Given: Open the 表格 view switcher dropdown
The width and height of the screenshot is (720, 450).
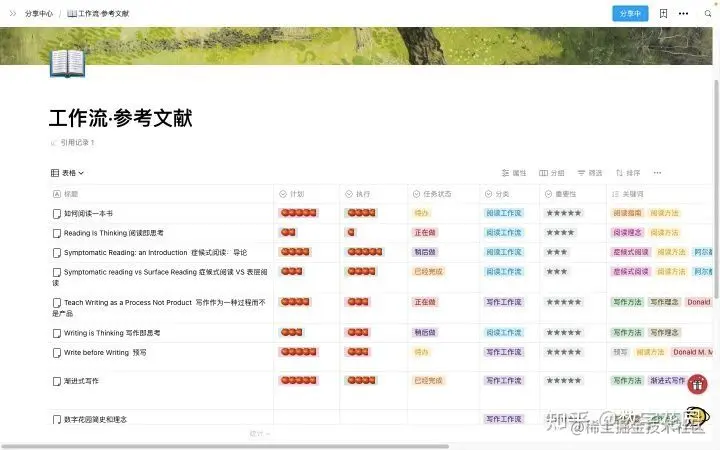Looking at the screenshot, I should (68, 173).
